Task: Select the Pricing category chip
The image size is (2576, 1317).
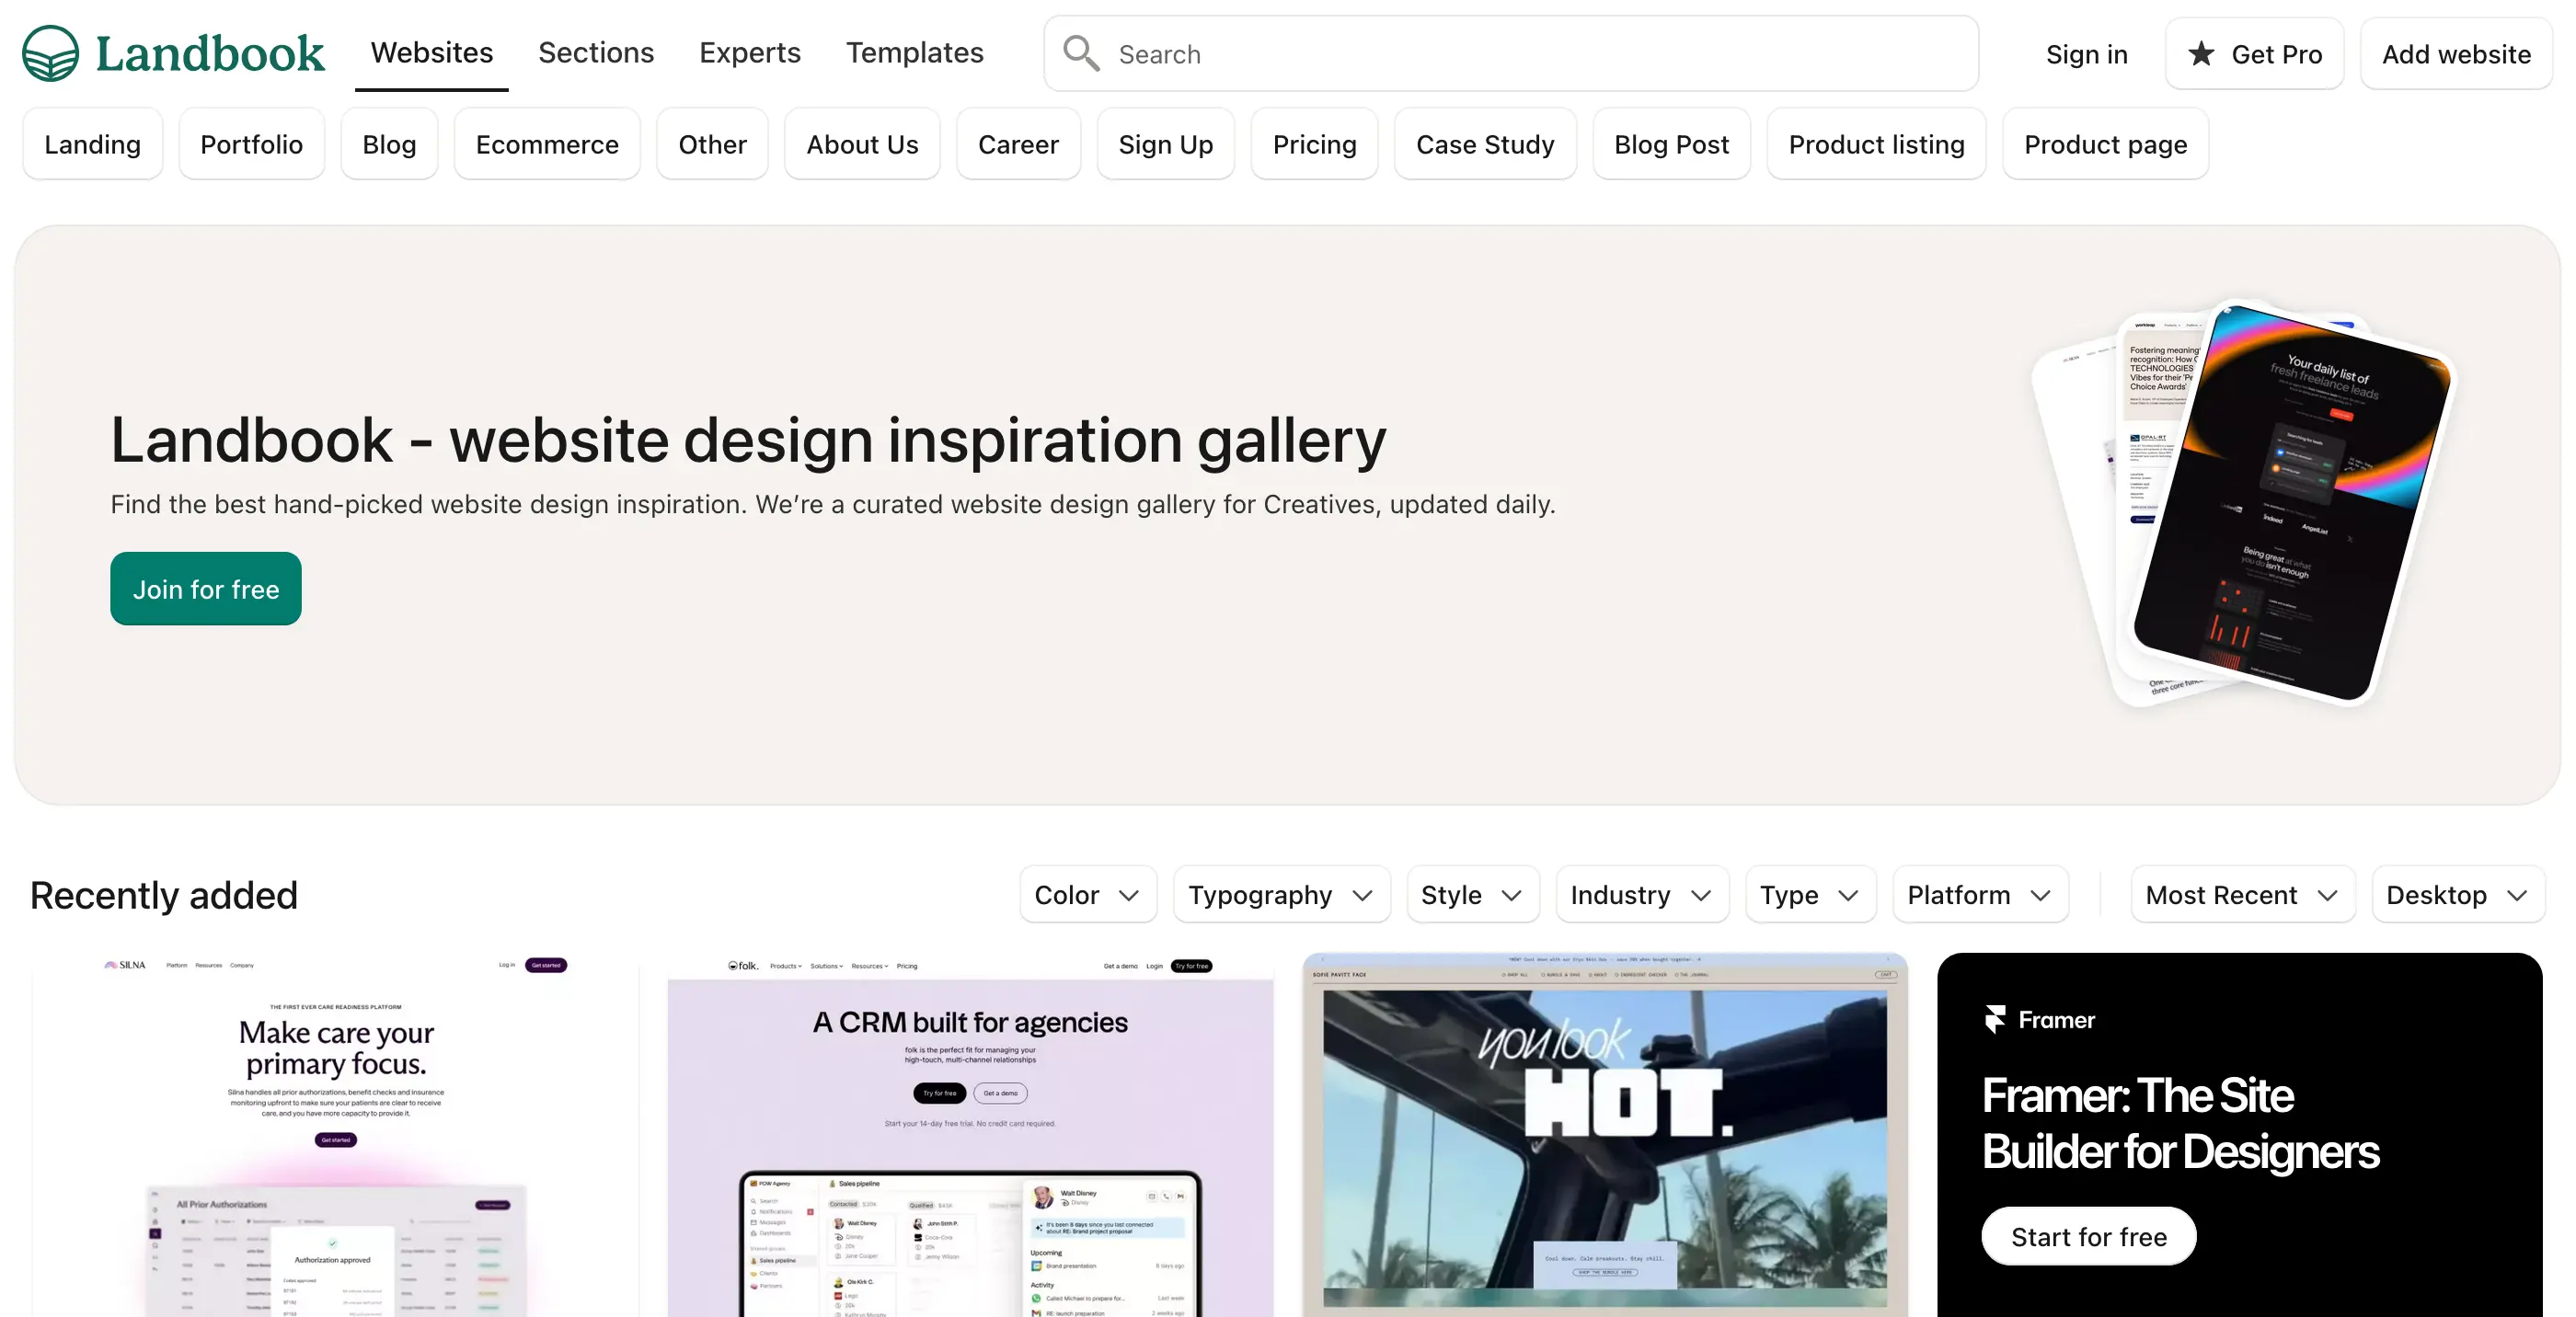Action: [1314, 144]
